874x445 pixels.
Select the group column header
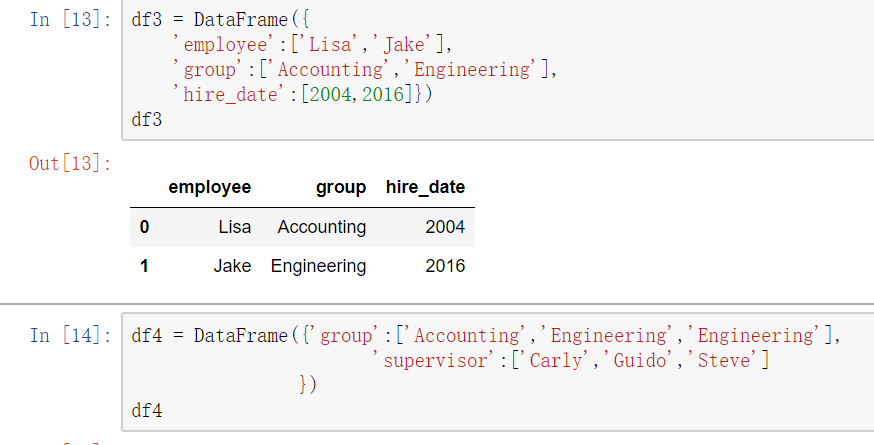coord(341,187)
